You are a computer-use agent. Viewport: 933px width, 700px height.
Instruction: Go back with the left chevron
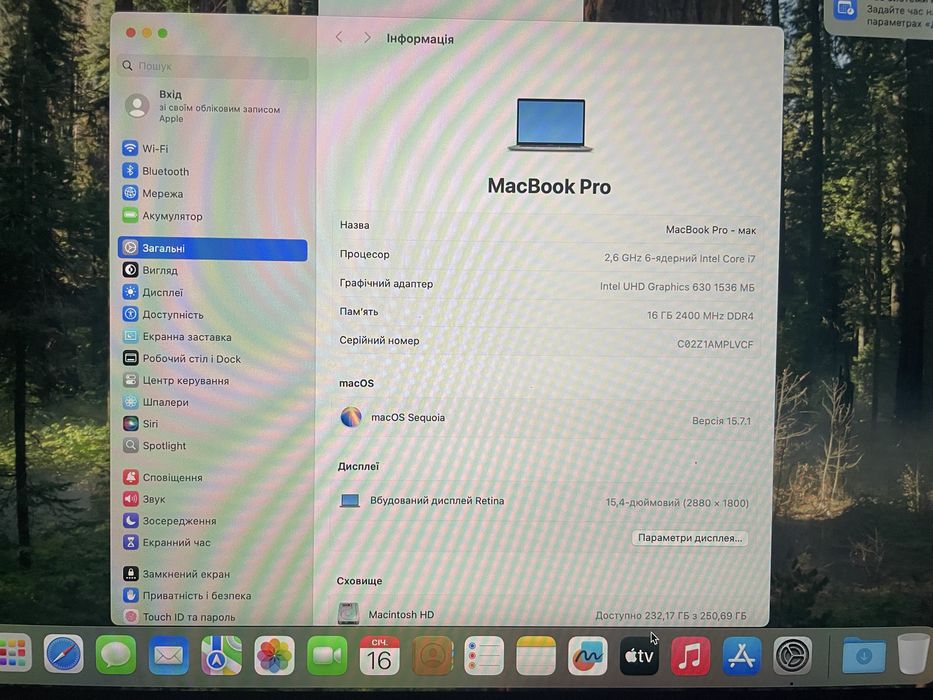[x=339, y=38]
